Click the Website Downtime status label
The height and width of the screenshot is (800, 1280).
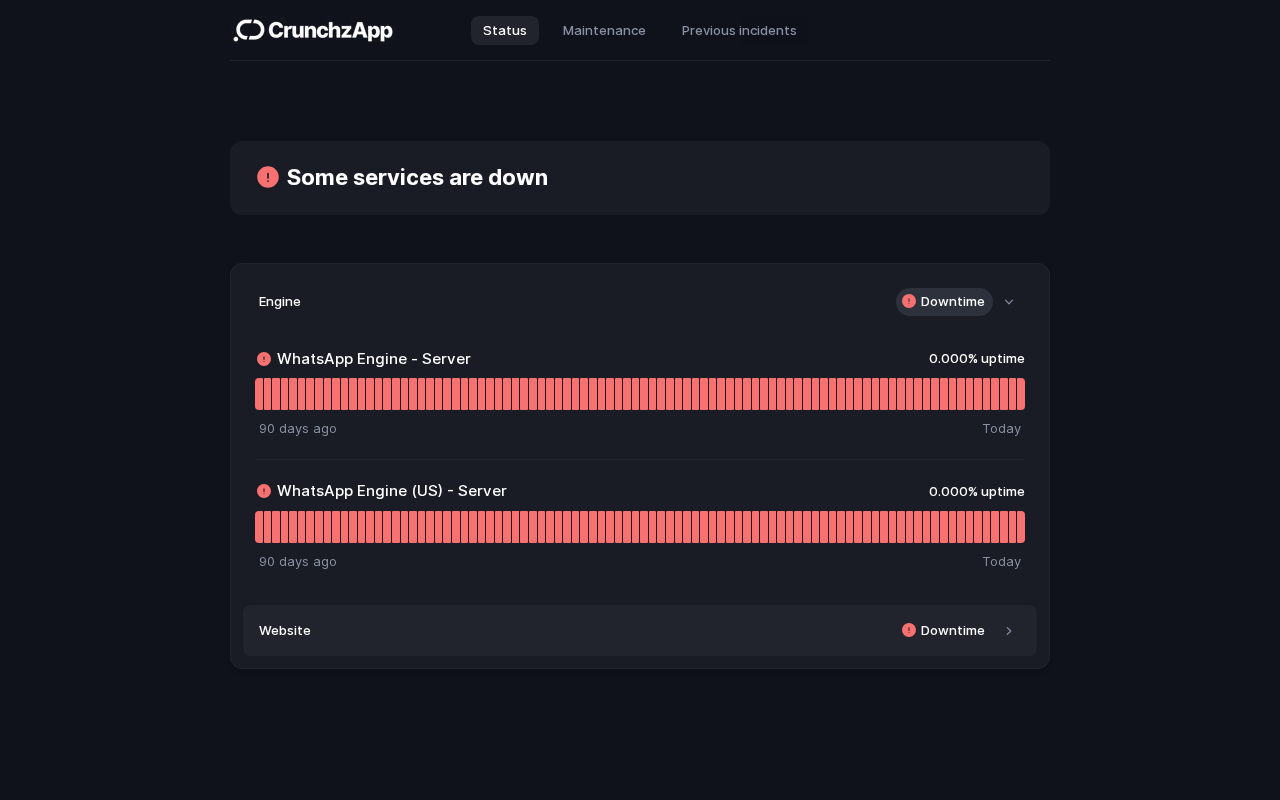(x=952, y=630)
